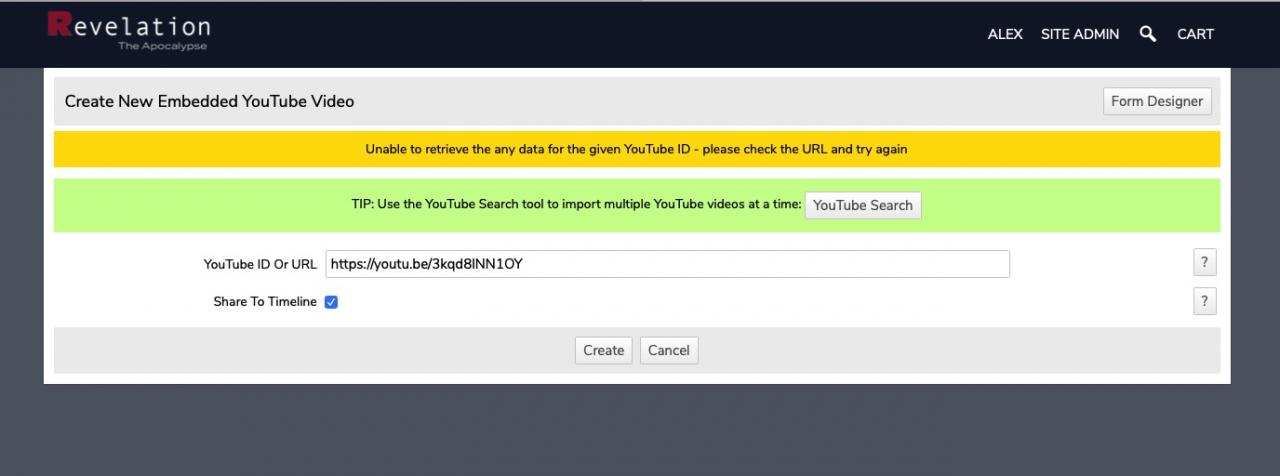Image resolution: width=1280 pixels, height=476 pixels.
Task: Open the Form Designer
Action: pos(1157,101)
